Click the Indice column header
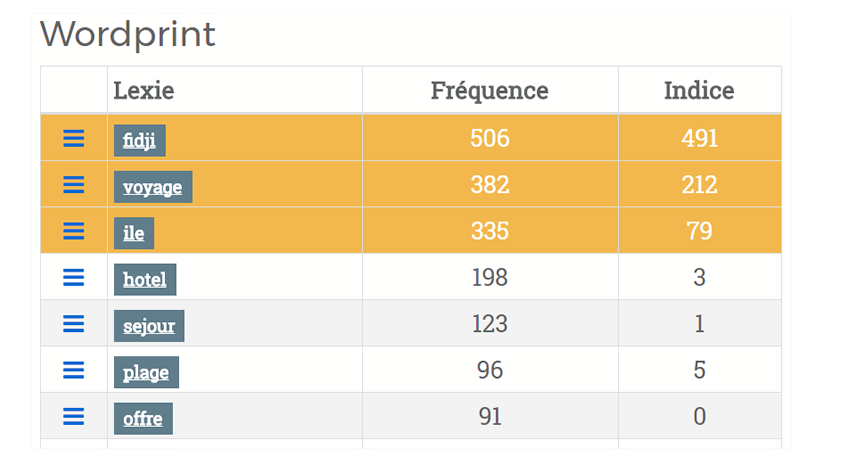 coord(699,90)
